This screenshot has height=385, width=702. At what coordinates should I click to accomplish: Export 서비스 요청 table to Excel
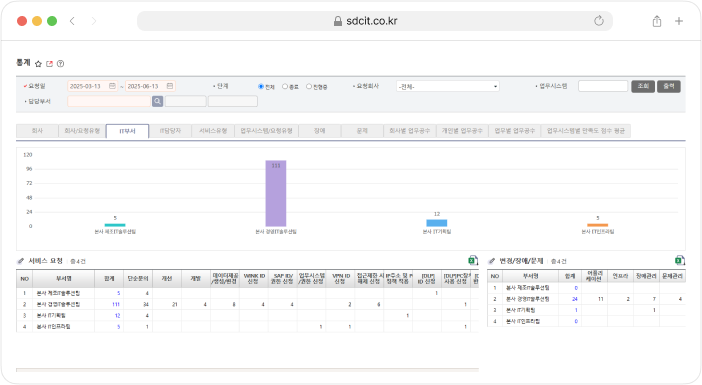(x=473, y=261)
